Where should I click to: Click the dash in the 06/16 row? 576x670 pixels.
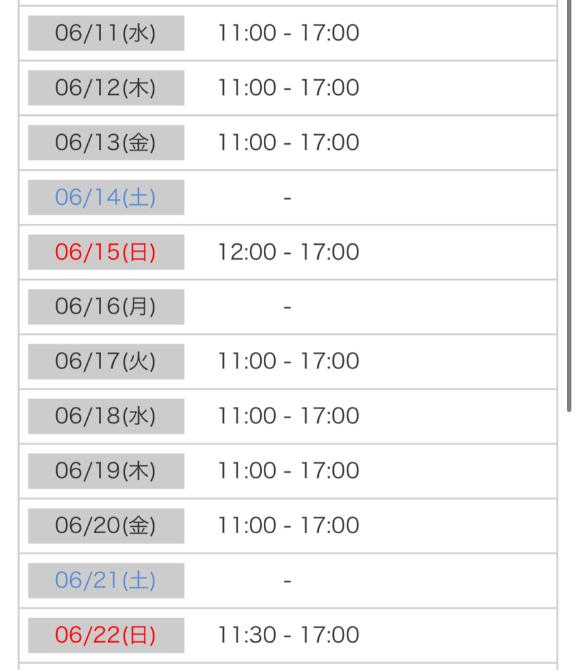[288, 307]
